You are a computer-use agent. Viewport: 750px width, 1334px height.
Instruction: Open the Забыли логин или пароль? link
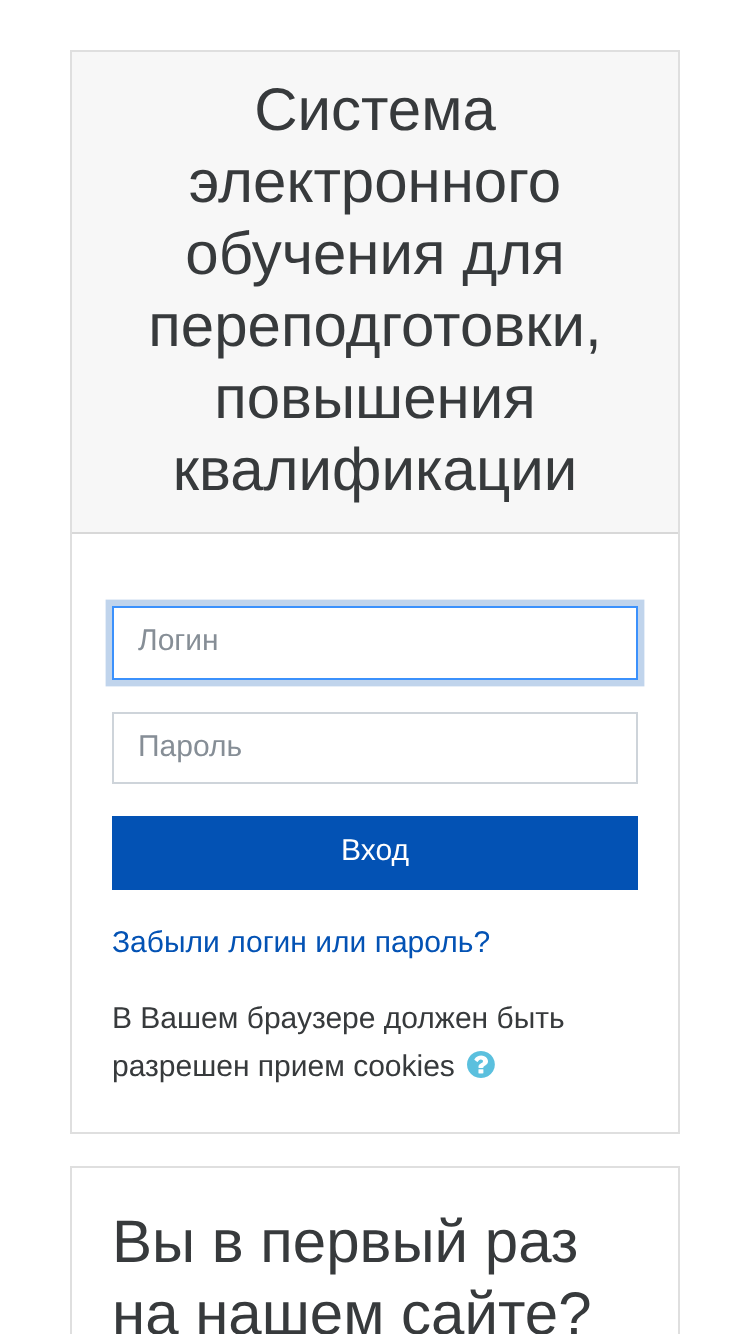point(301,942)
